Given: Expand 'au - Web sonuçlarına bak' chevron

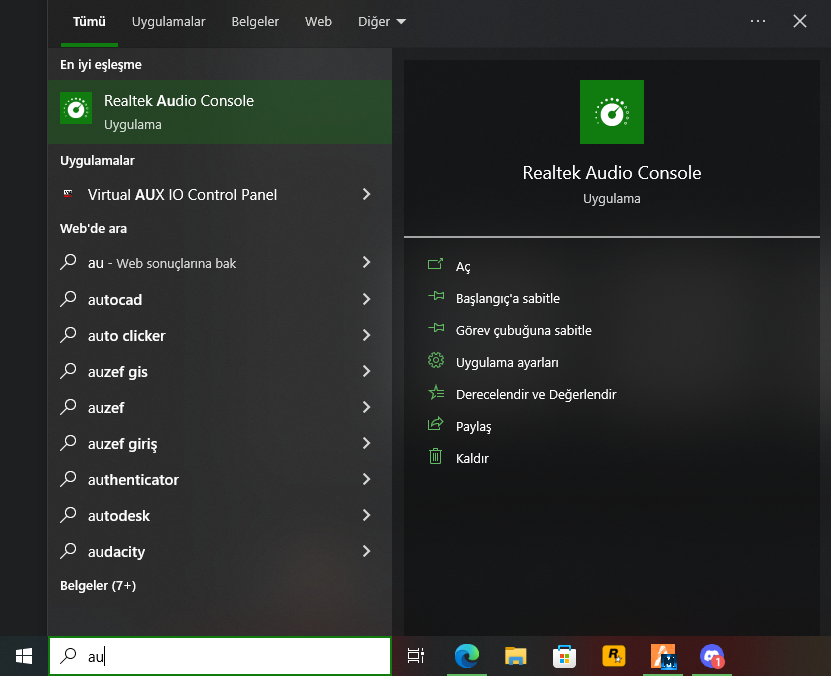Looking at the screenshot, I should (x=366, y=262).
